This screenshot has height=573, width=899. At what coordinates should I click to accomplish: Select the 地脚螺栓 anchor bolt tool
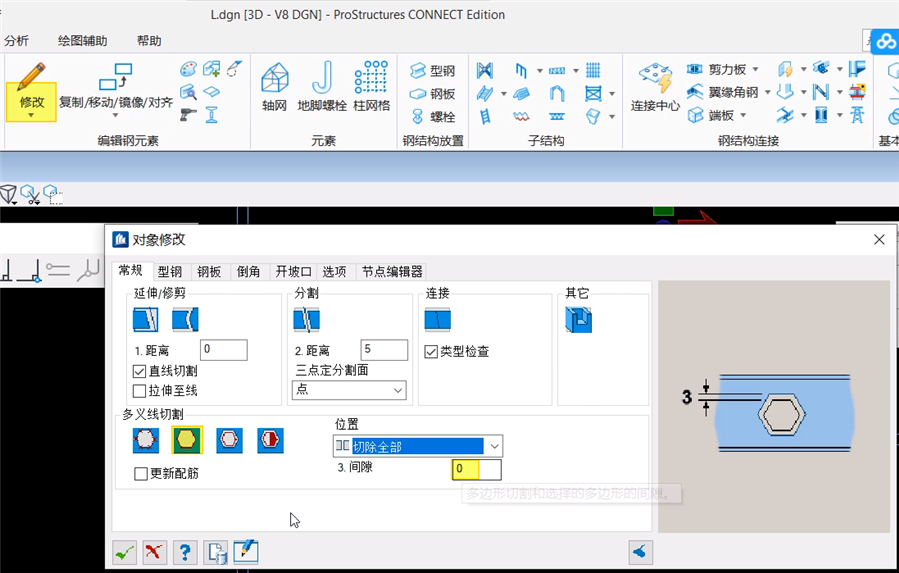click(x=322, y=86)
